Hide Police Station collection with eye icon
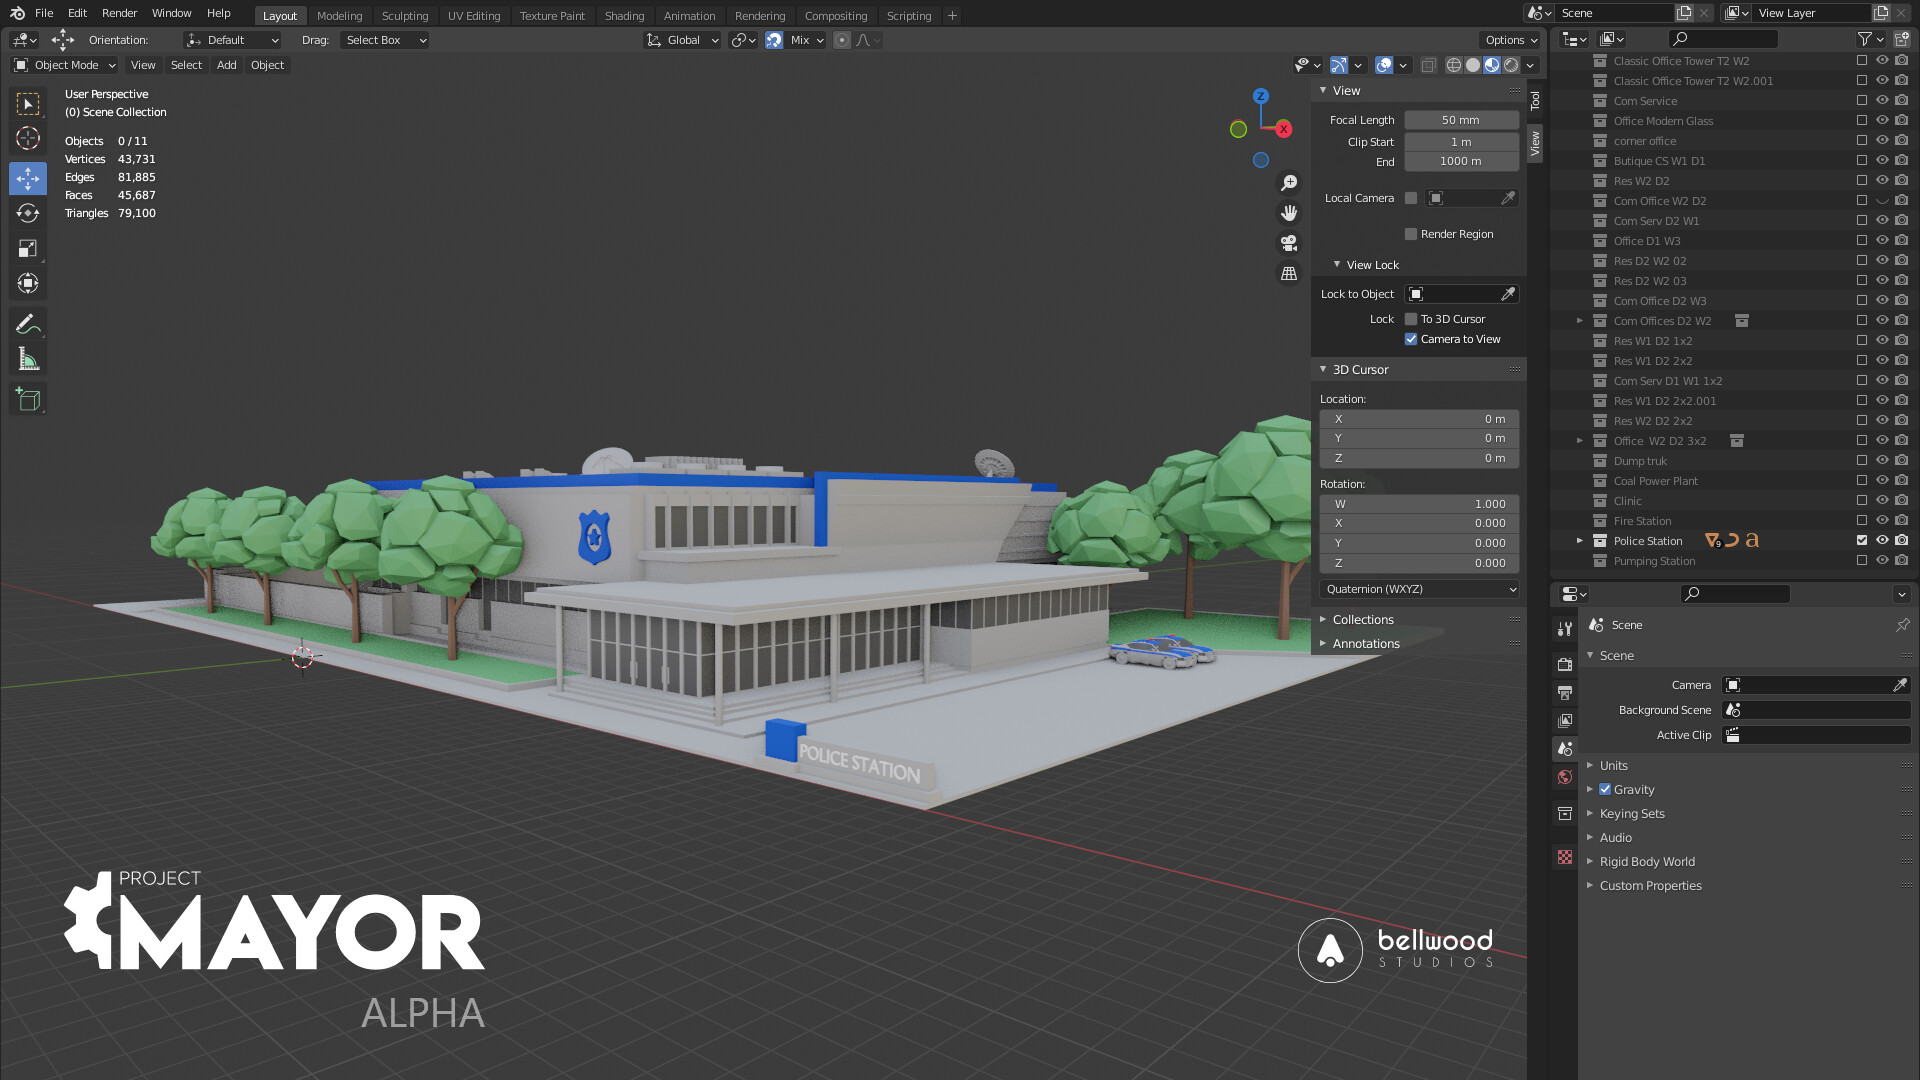Screen dimensions: 1920x1080 pyautogui.click(x=1882, y=540)
